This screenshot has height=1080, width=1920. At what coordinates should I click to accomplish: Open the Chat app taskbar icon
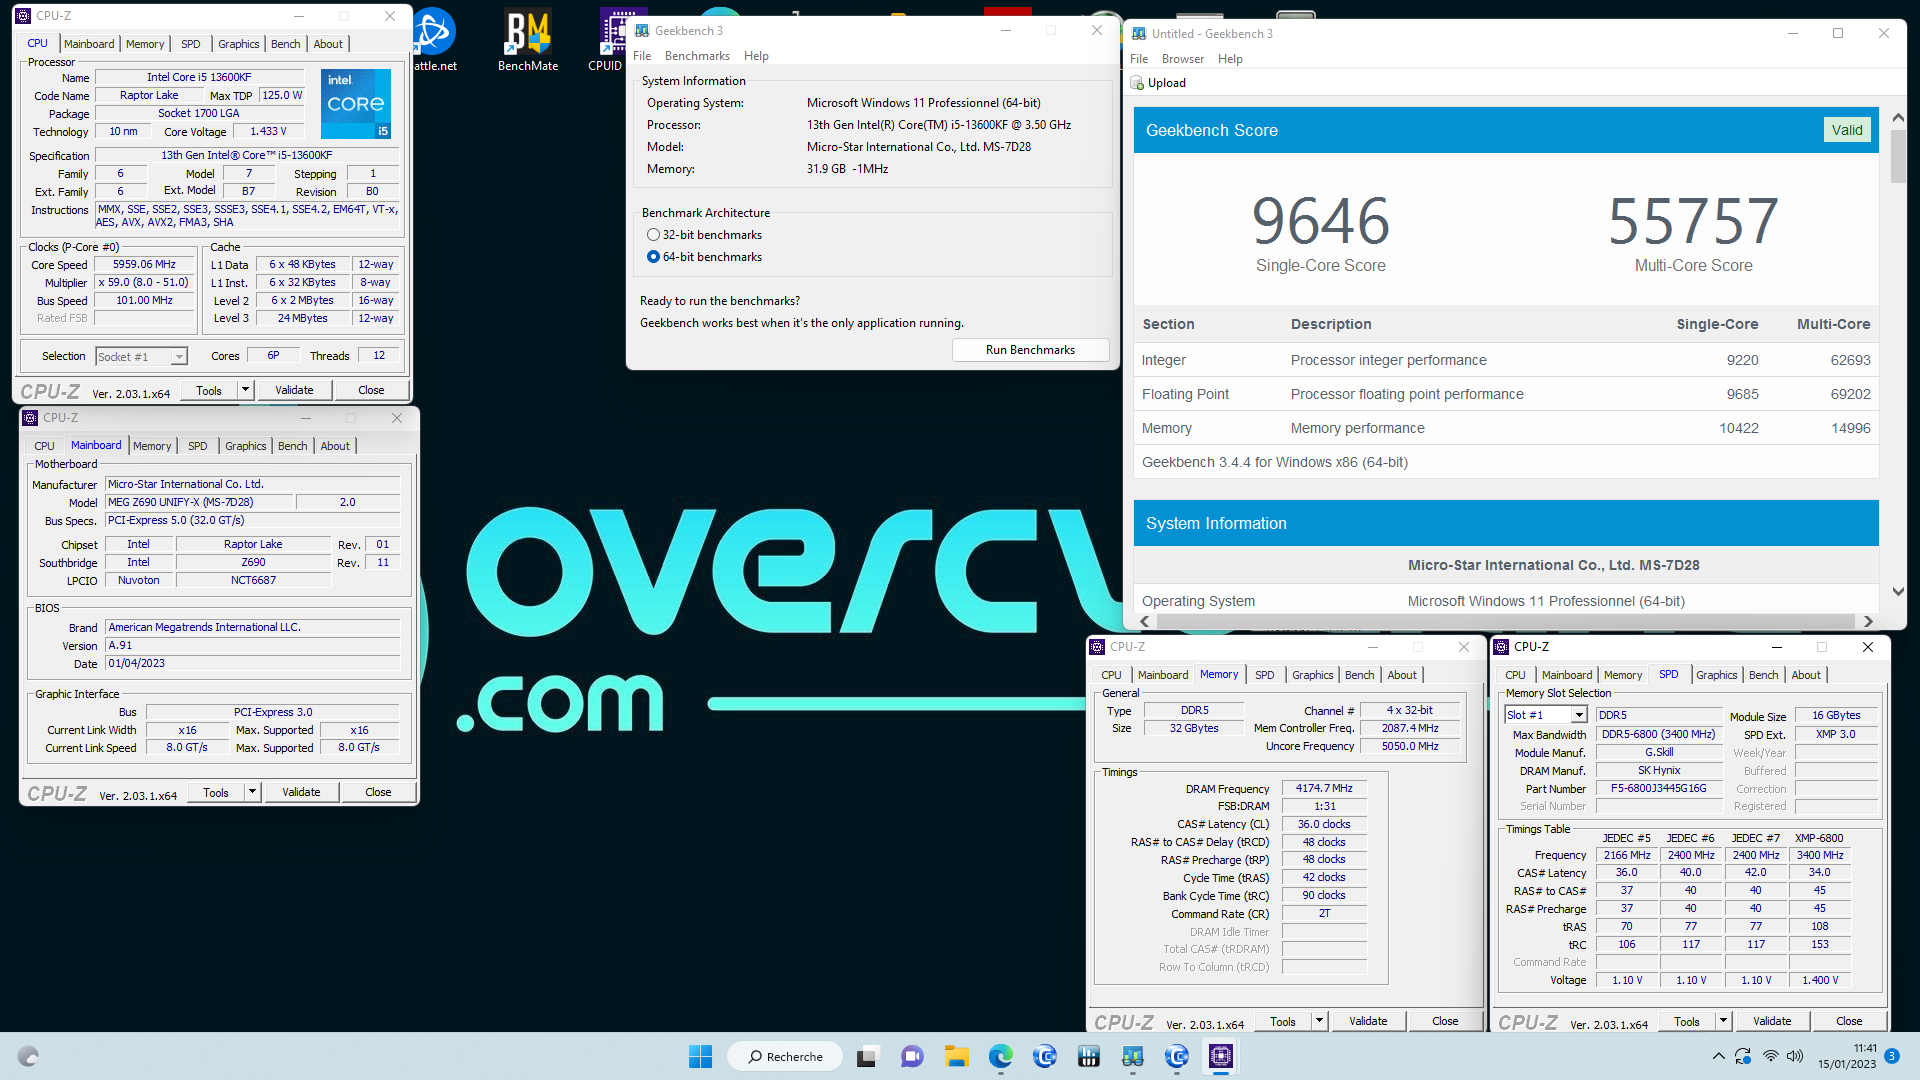[911, 1056]
